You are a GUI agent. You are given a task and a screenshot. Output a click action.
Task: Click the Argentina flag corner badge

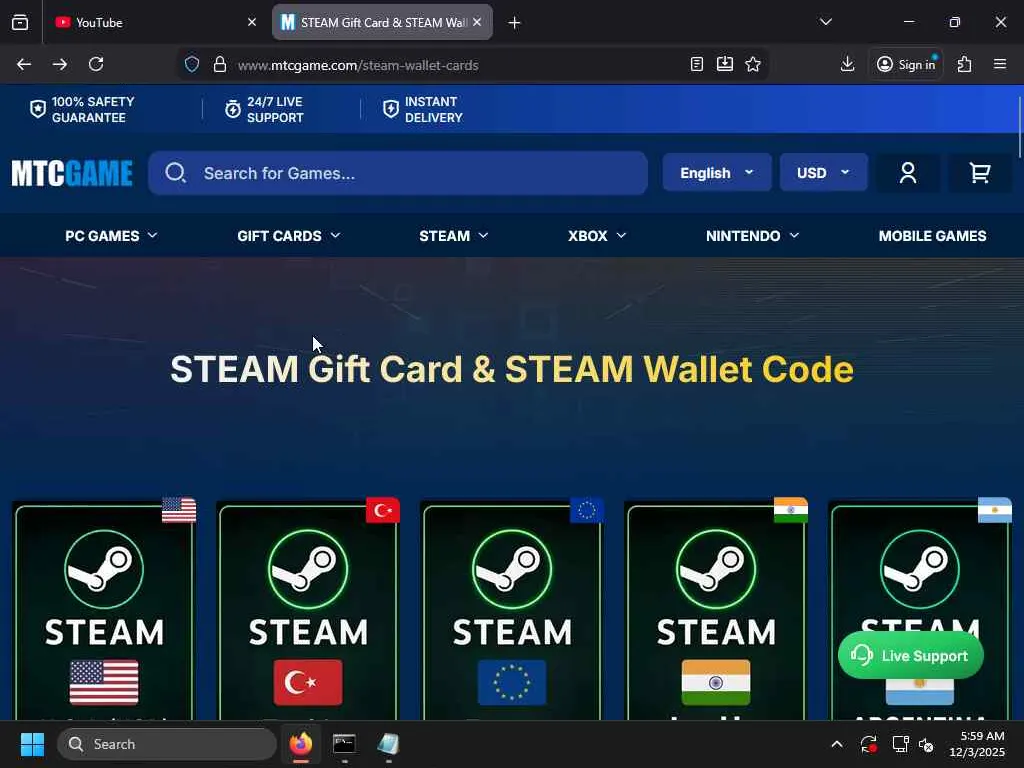point(995,510)
